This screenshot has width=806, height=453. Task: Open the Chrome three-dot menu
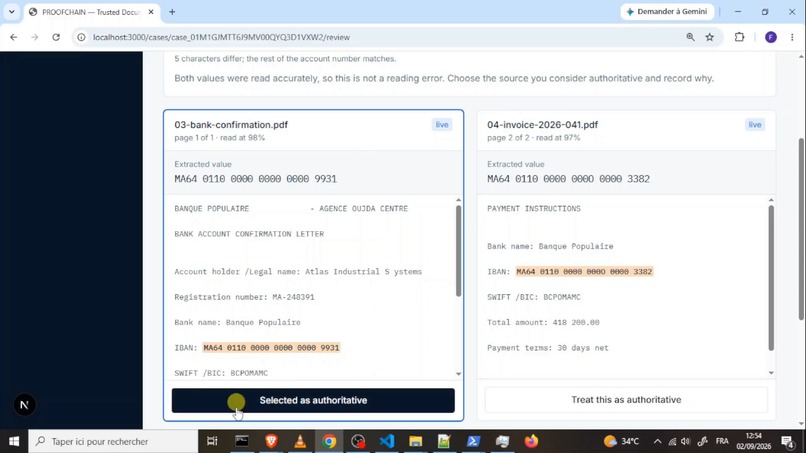(792, 37)
